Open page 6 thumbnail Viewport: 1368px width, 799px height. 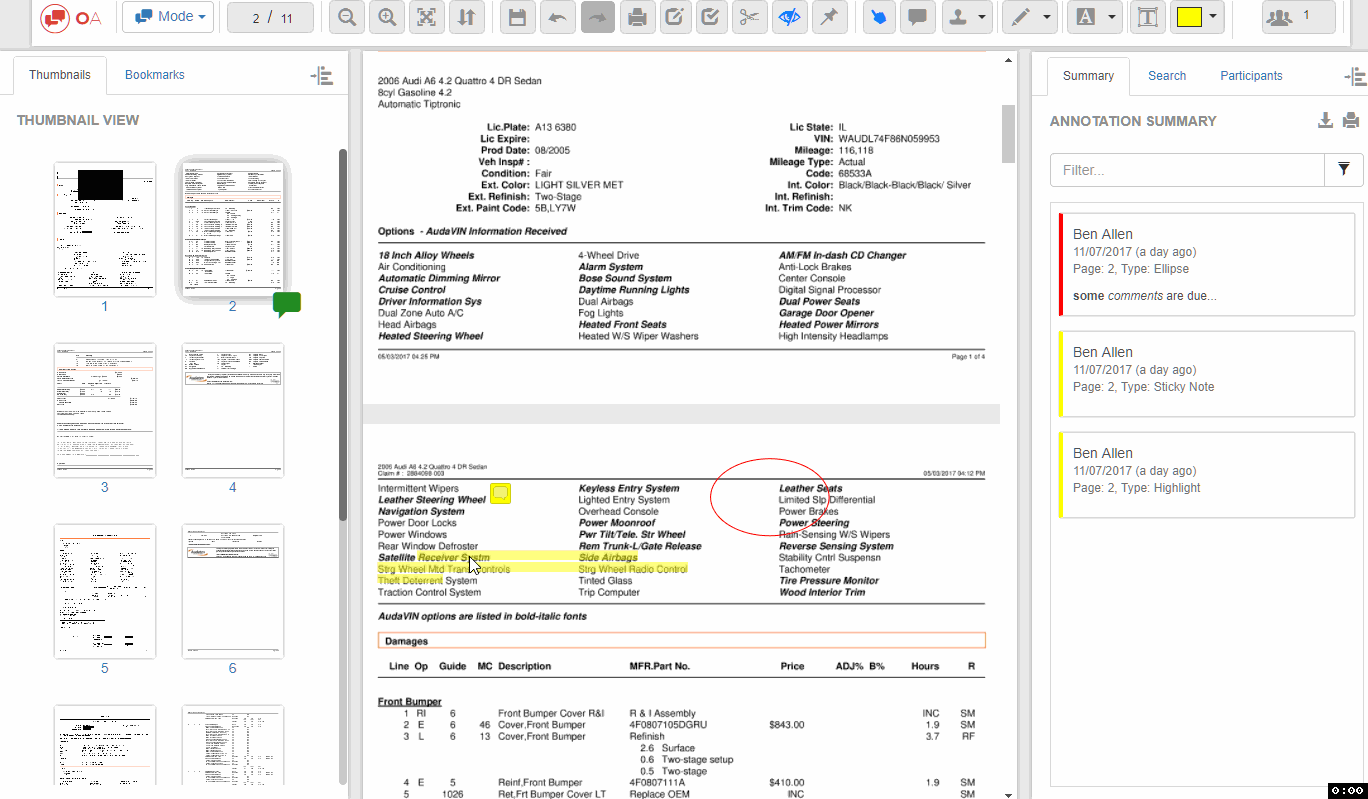pos(232,591)
